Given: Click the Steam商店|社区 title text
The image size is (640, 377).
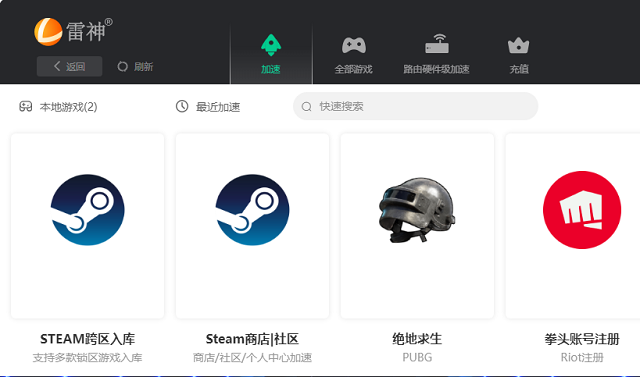Looking at the screenshot, I should [252, 339].
